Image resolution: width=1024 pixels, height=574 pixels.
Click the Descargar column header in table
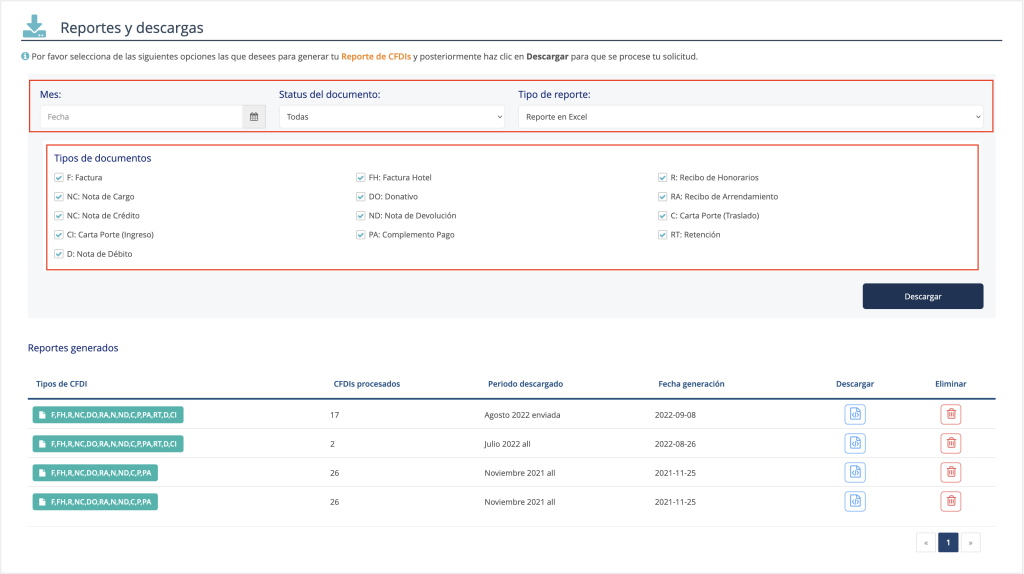[855, 384]
